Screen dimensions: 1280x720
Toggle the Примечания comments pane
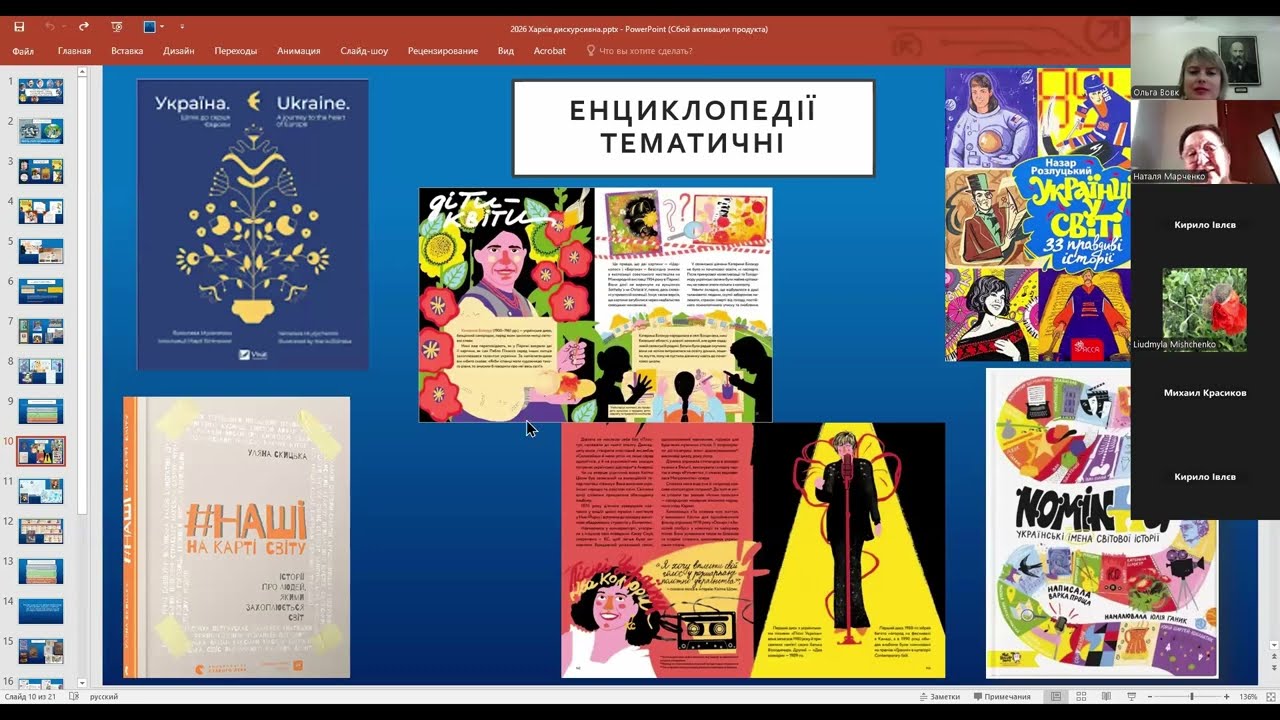tap(1001, 697)
